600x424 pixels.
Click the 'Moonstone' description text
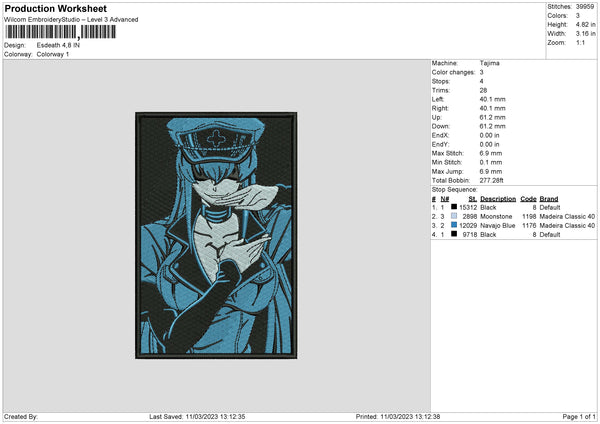(496, 217)
